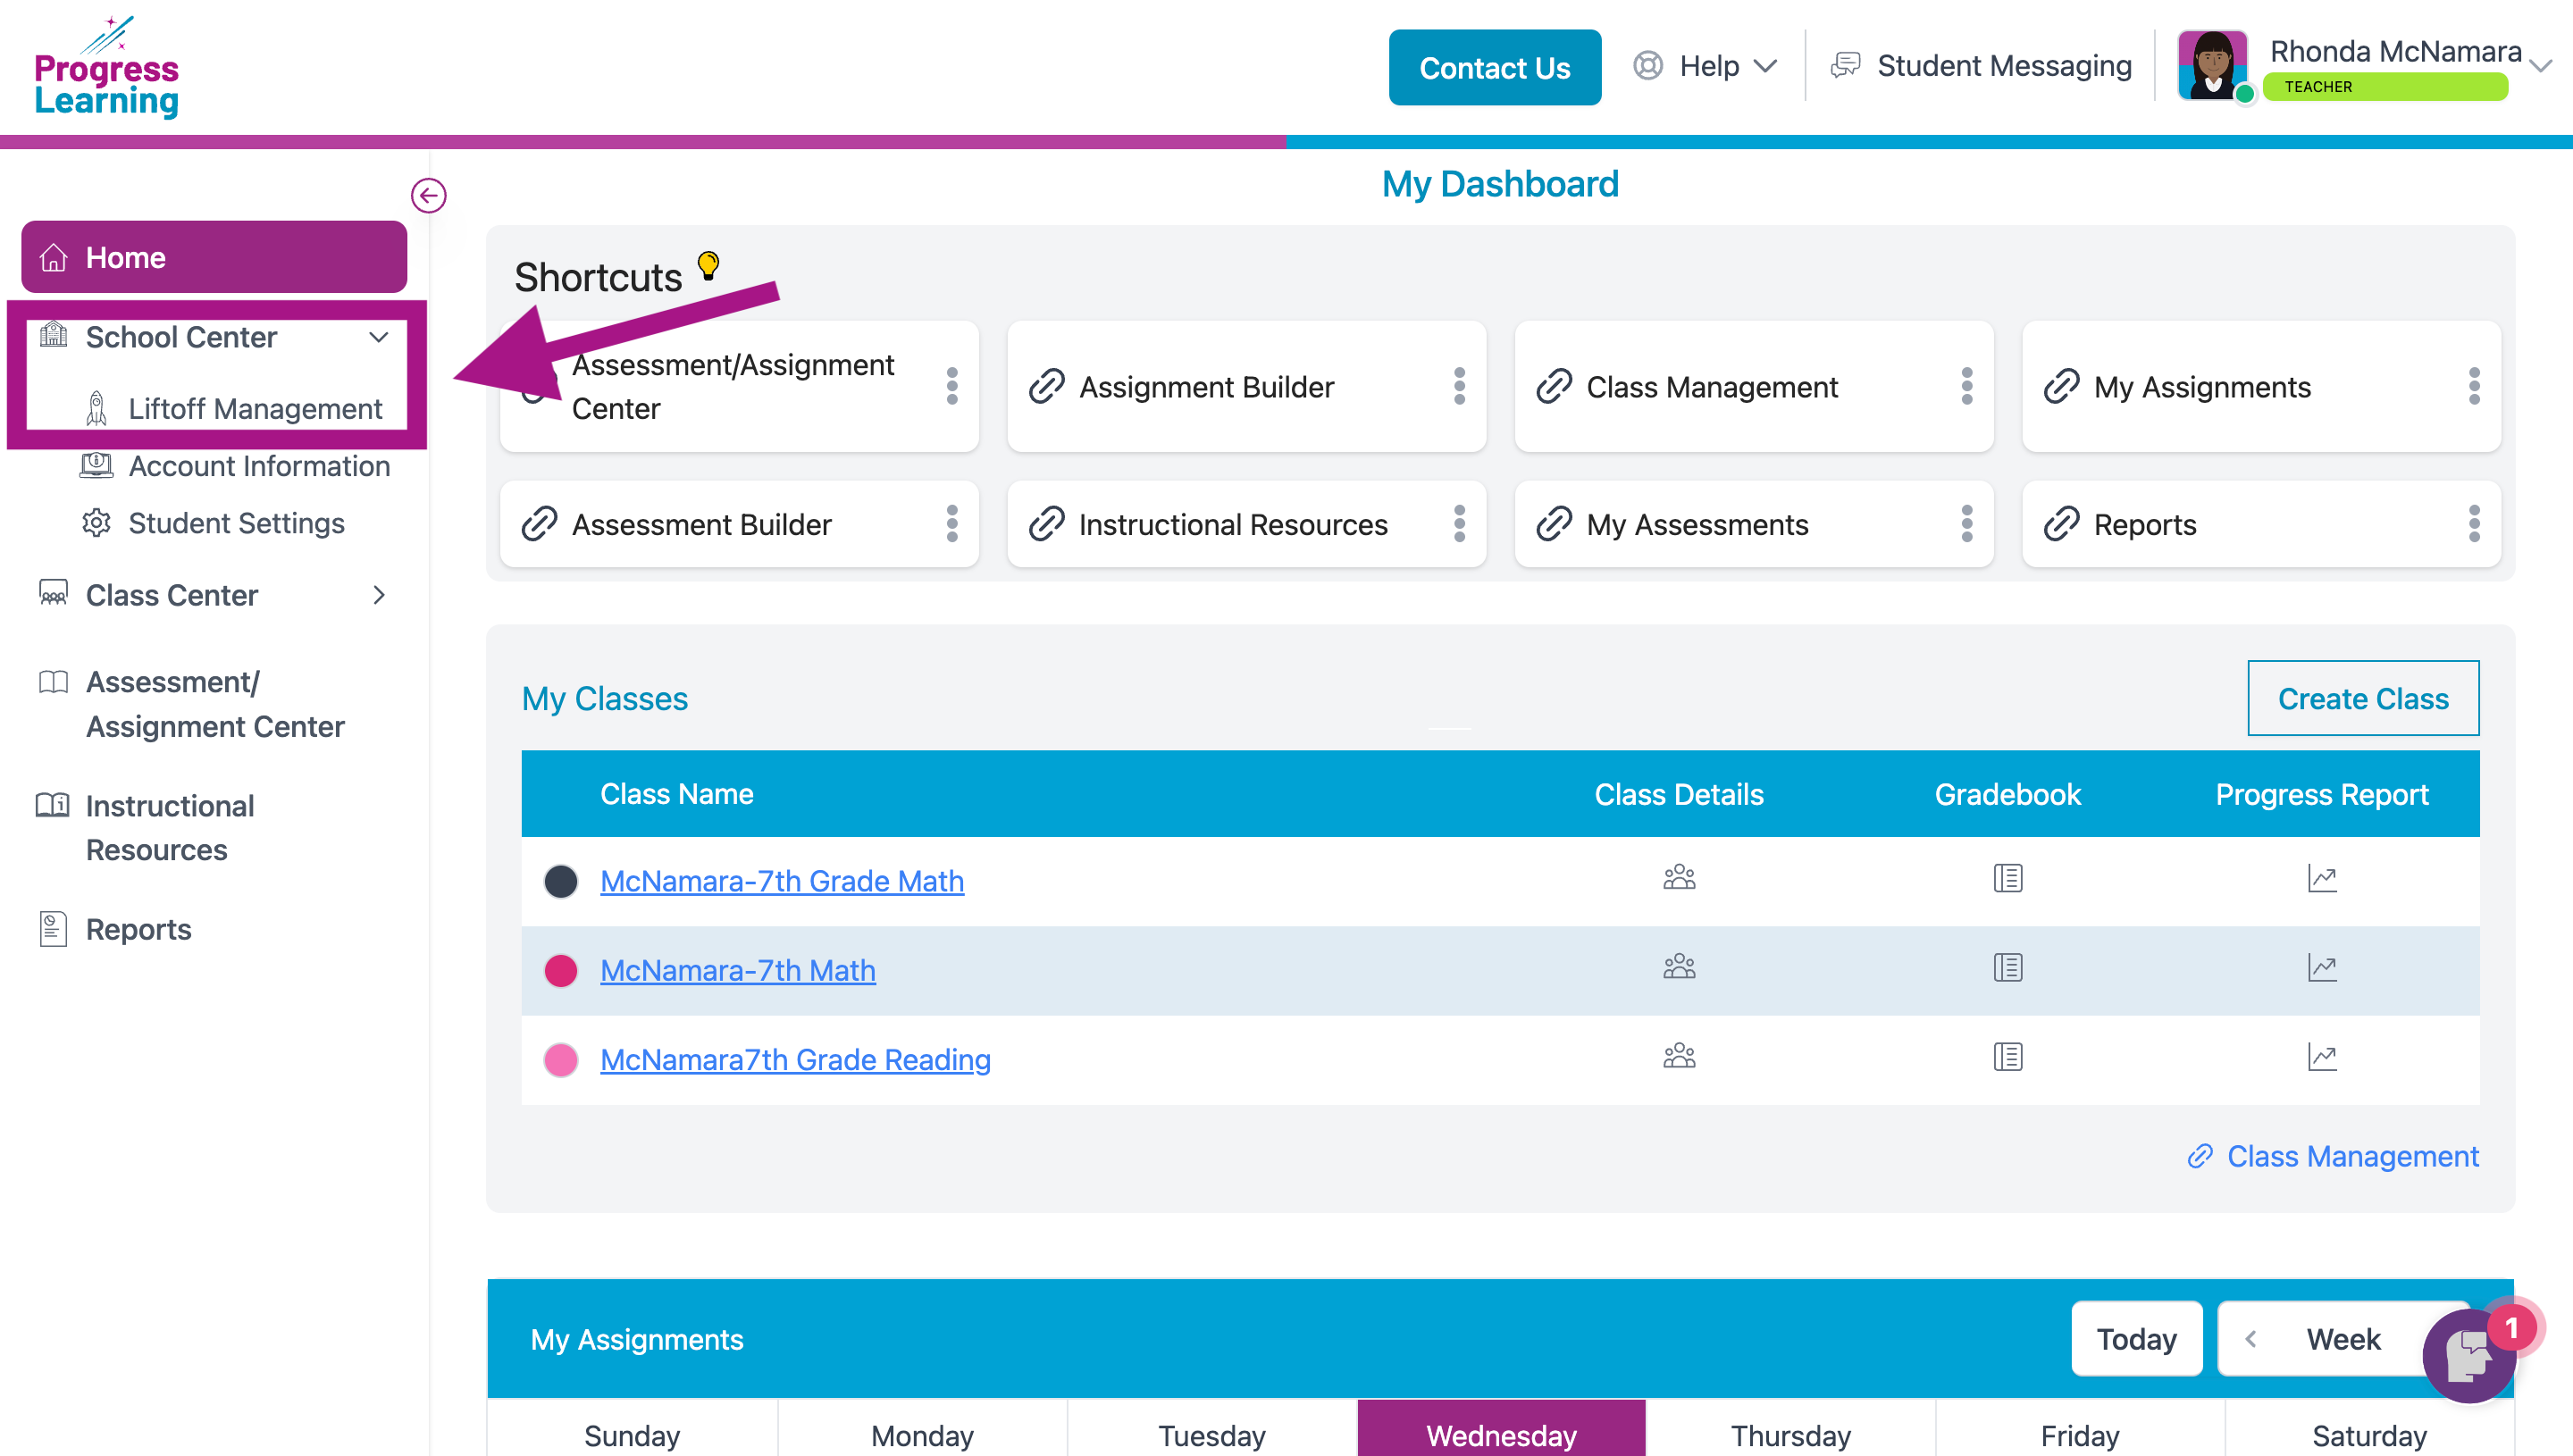
Task: Jump to Today in My Assignments
Action: point(2136,1339)
